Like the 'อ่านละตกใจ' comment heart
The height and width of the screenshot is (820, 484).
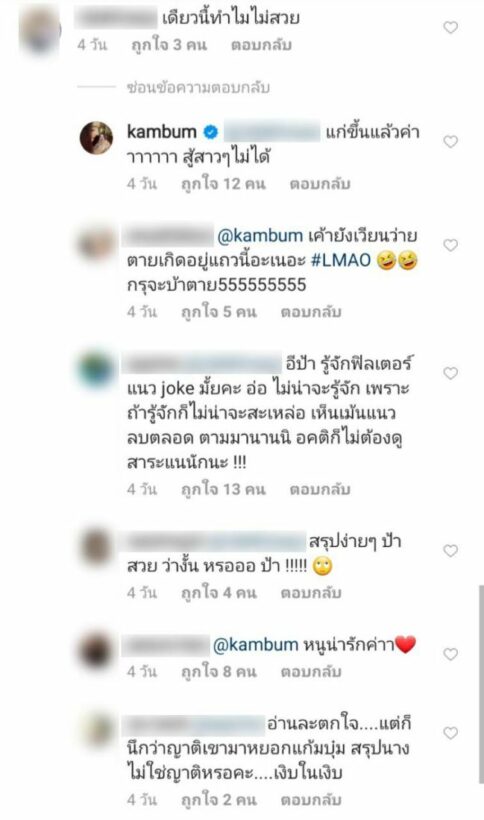(x=451, y=733)
